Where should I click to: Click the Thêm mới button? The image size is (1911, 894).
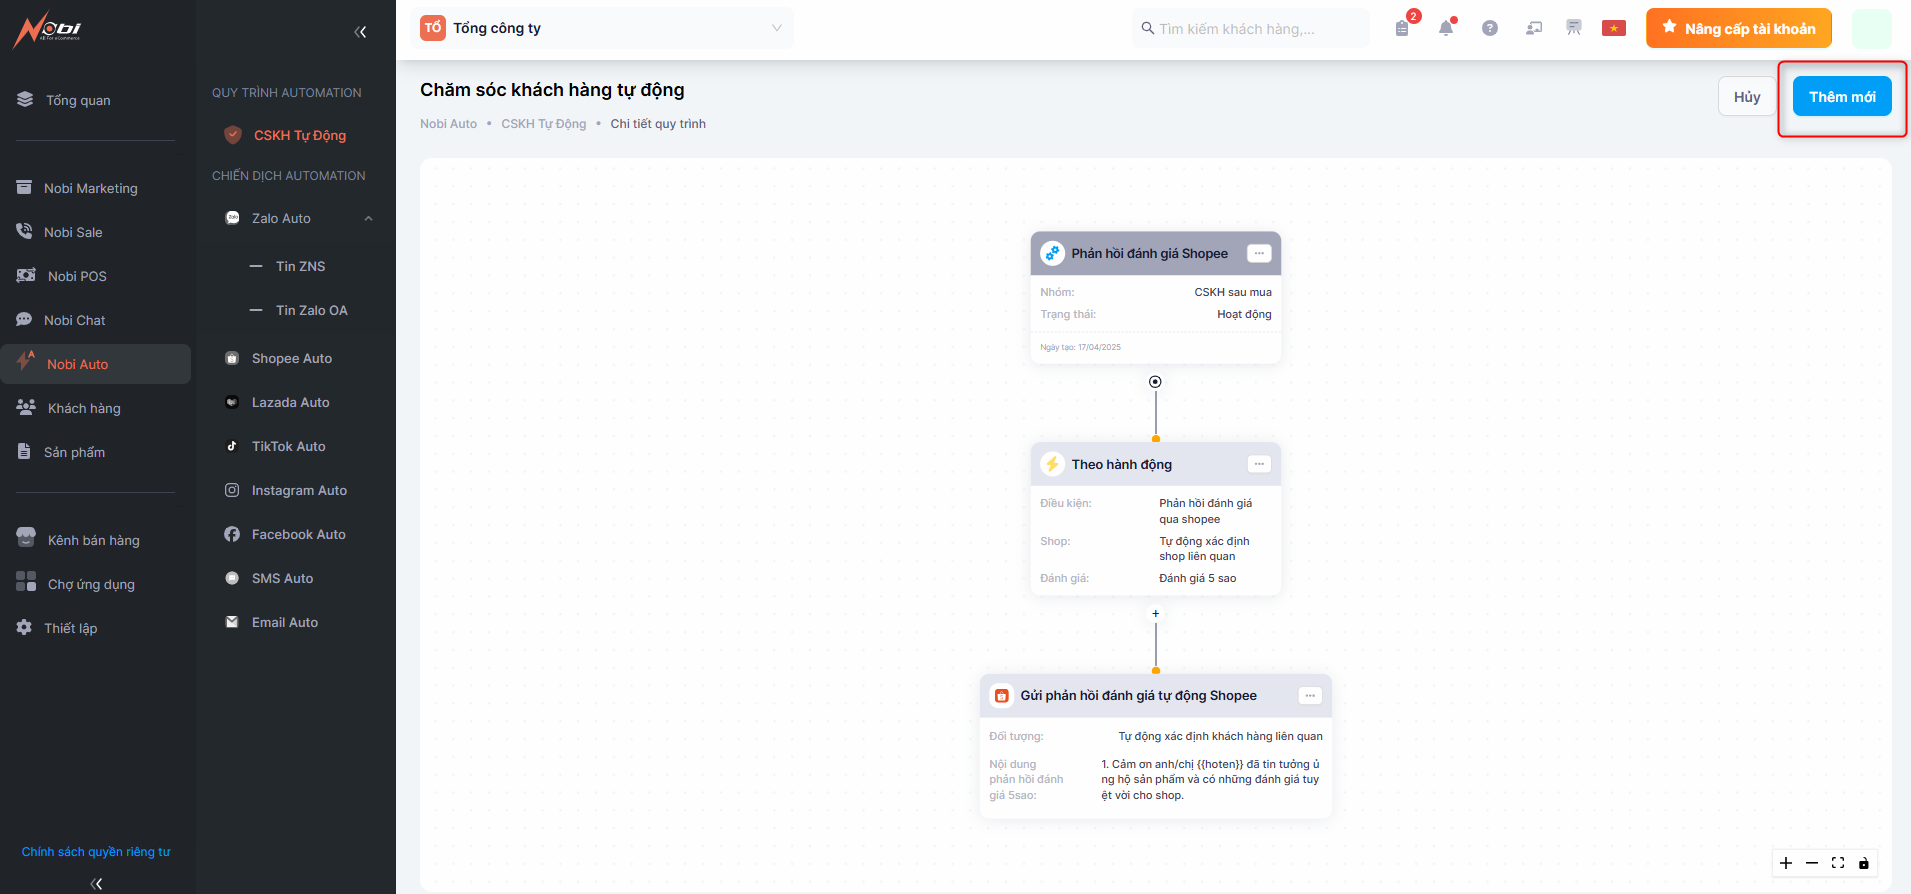click(x=1841, y=97)
